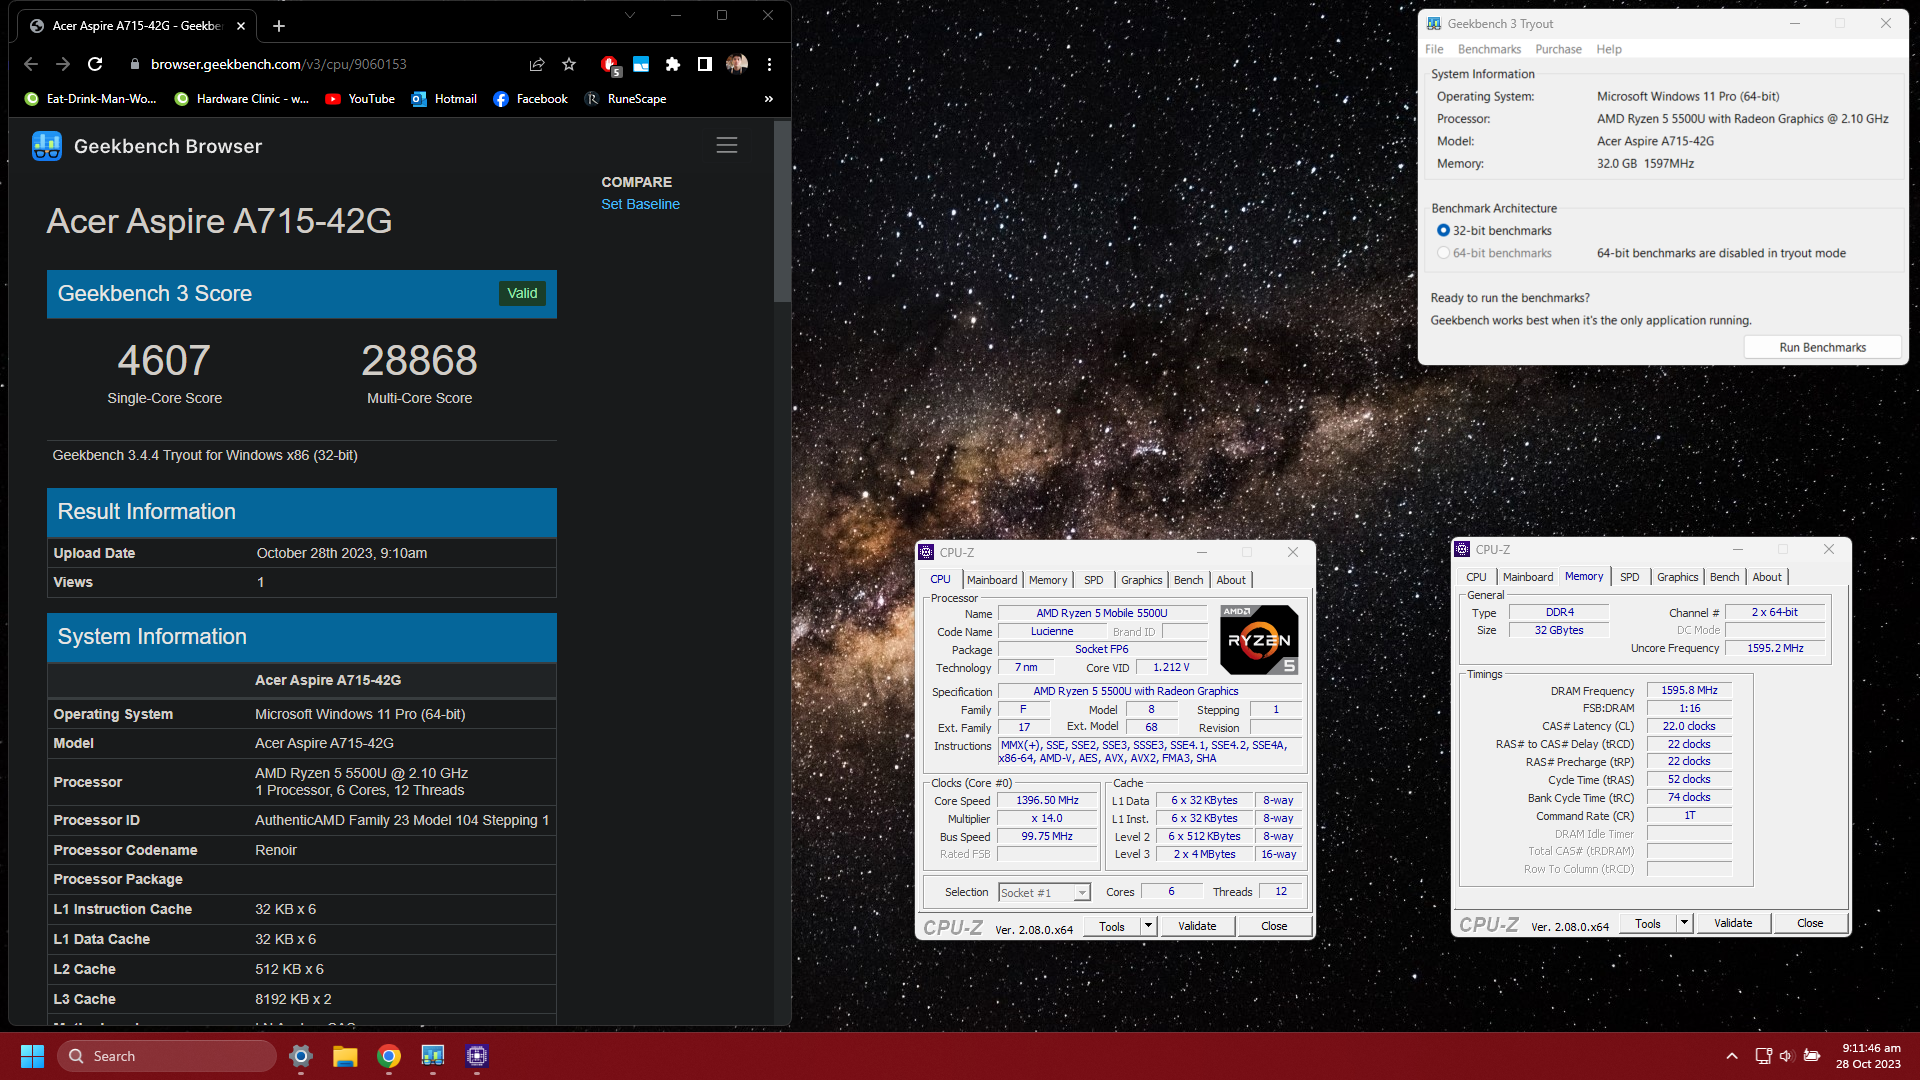The image size is (1920, 1080).
Task: Open Geekbench Benchmarks menu
Action: click(1489, 49)
